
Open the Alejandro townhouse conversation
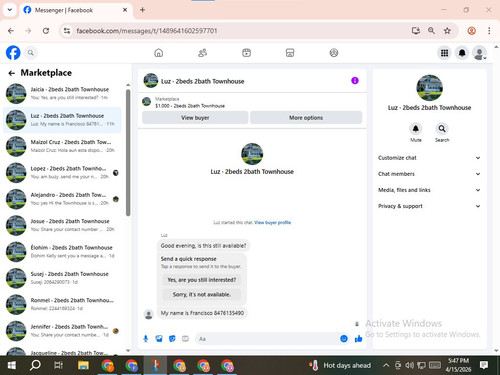point(63,199)
